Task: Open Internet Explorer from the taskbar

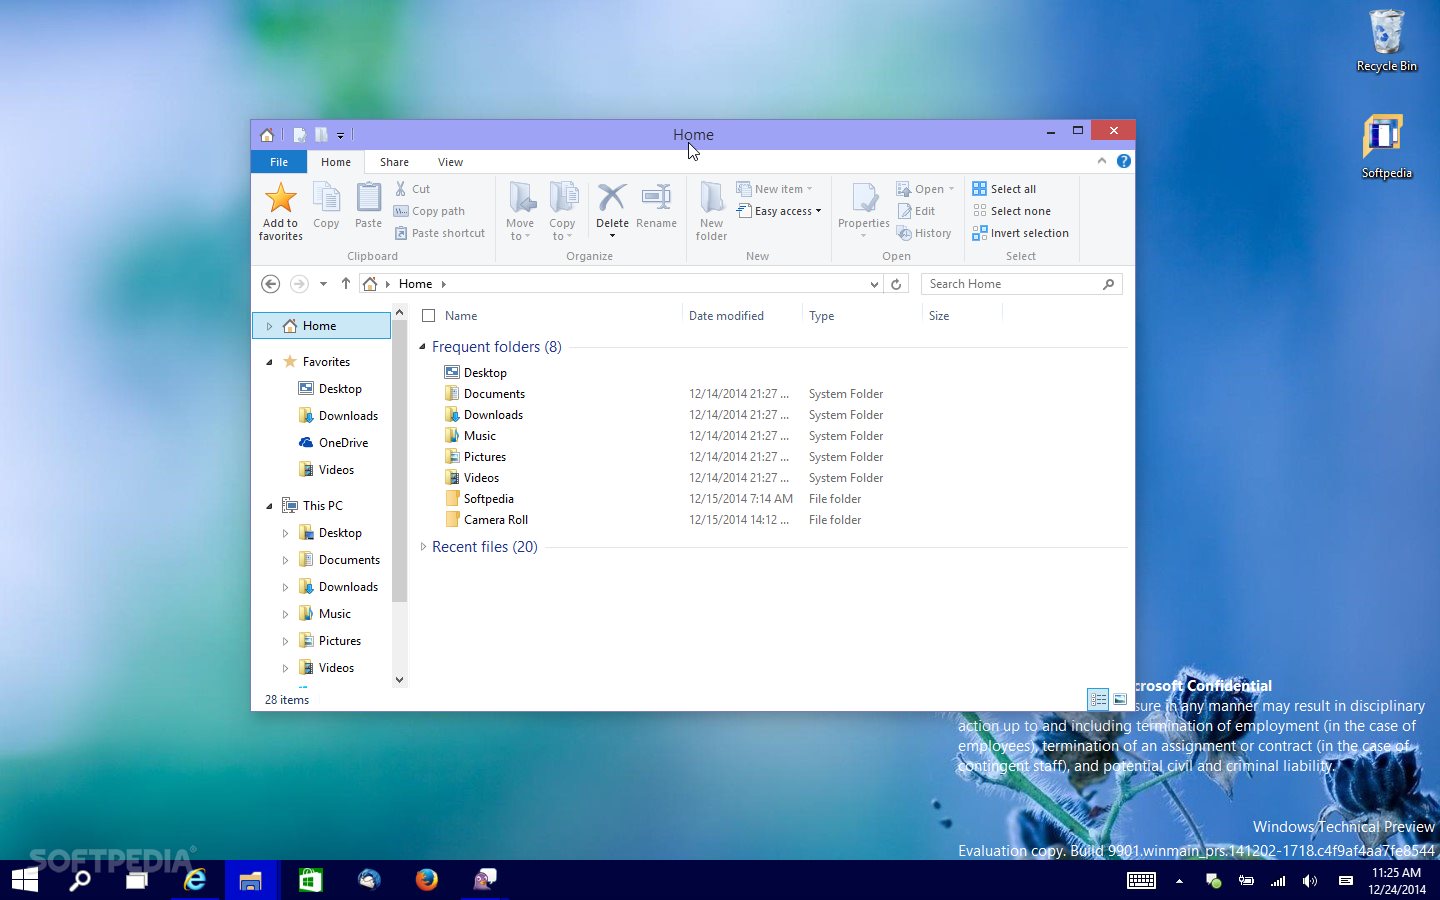Action: click(195, 880)
